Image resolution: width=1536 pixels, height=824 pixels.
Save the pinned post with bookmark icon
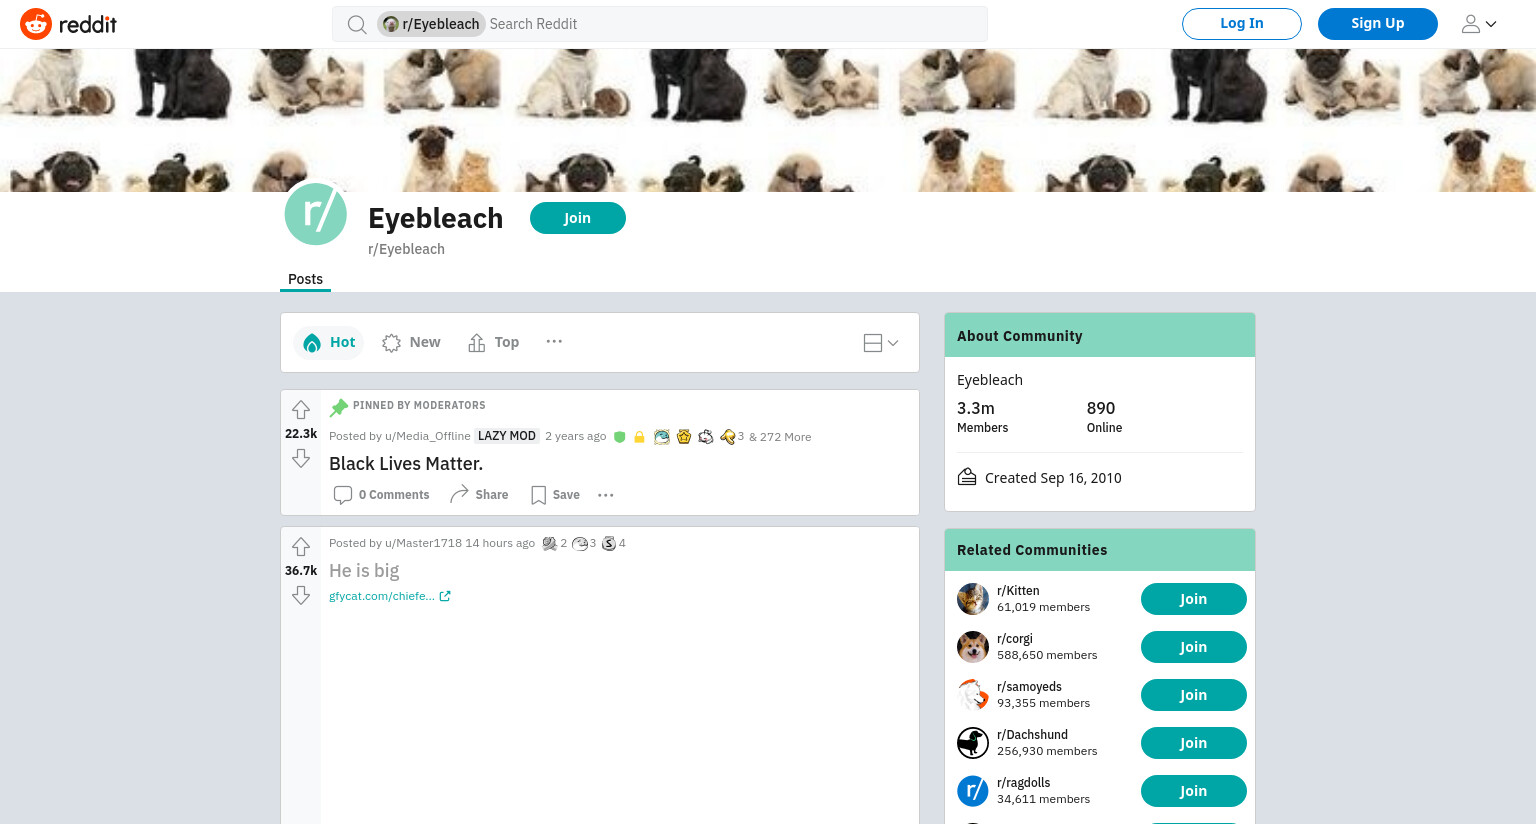pyautogui.click(x=555, y=495)
